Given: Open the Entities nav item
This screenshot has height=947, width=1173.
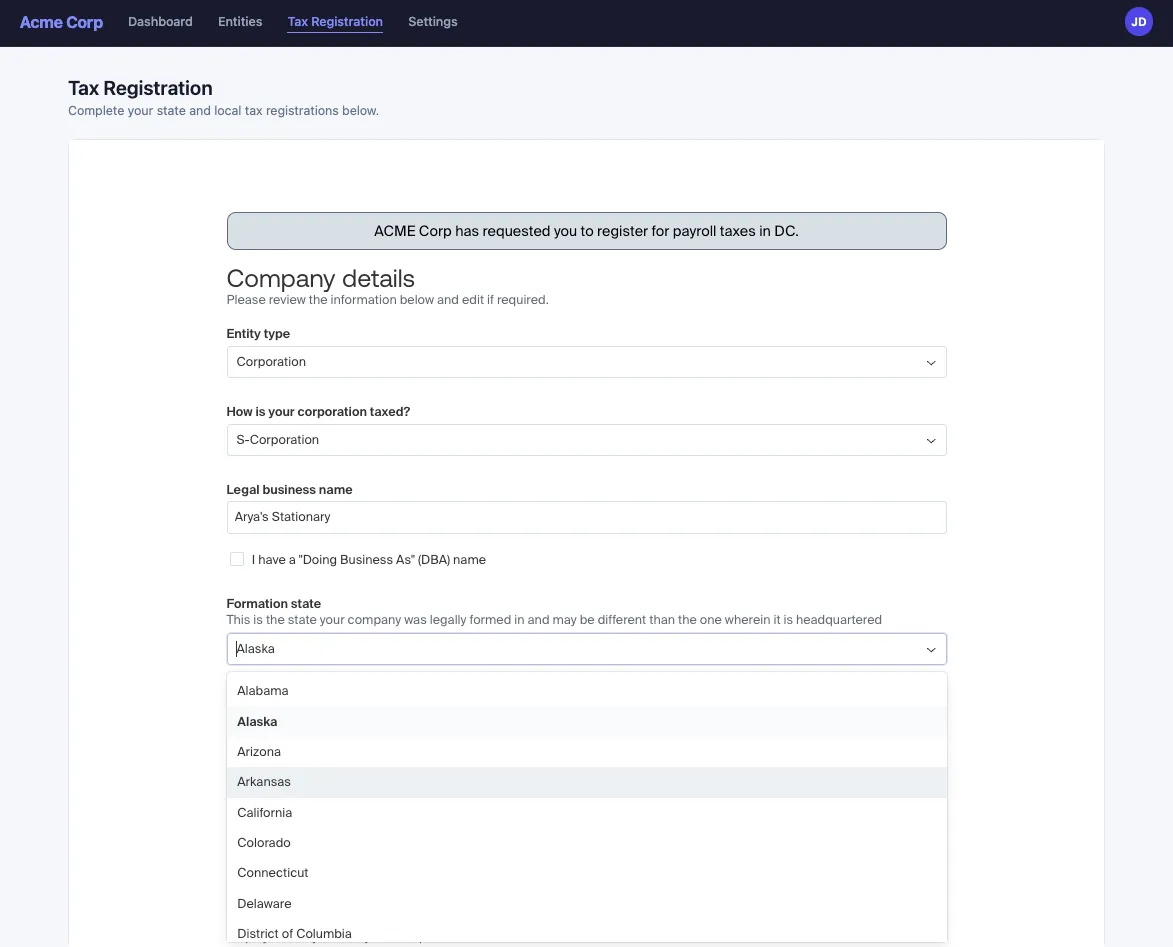Looking at the screenshot, I should coord(240,22).
